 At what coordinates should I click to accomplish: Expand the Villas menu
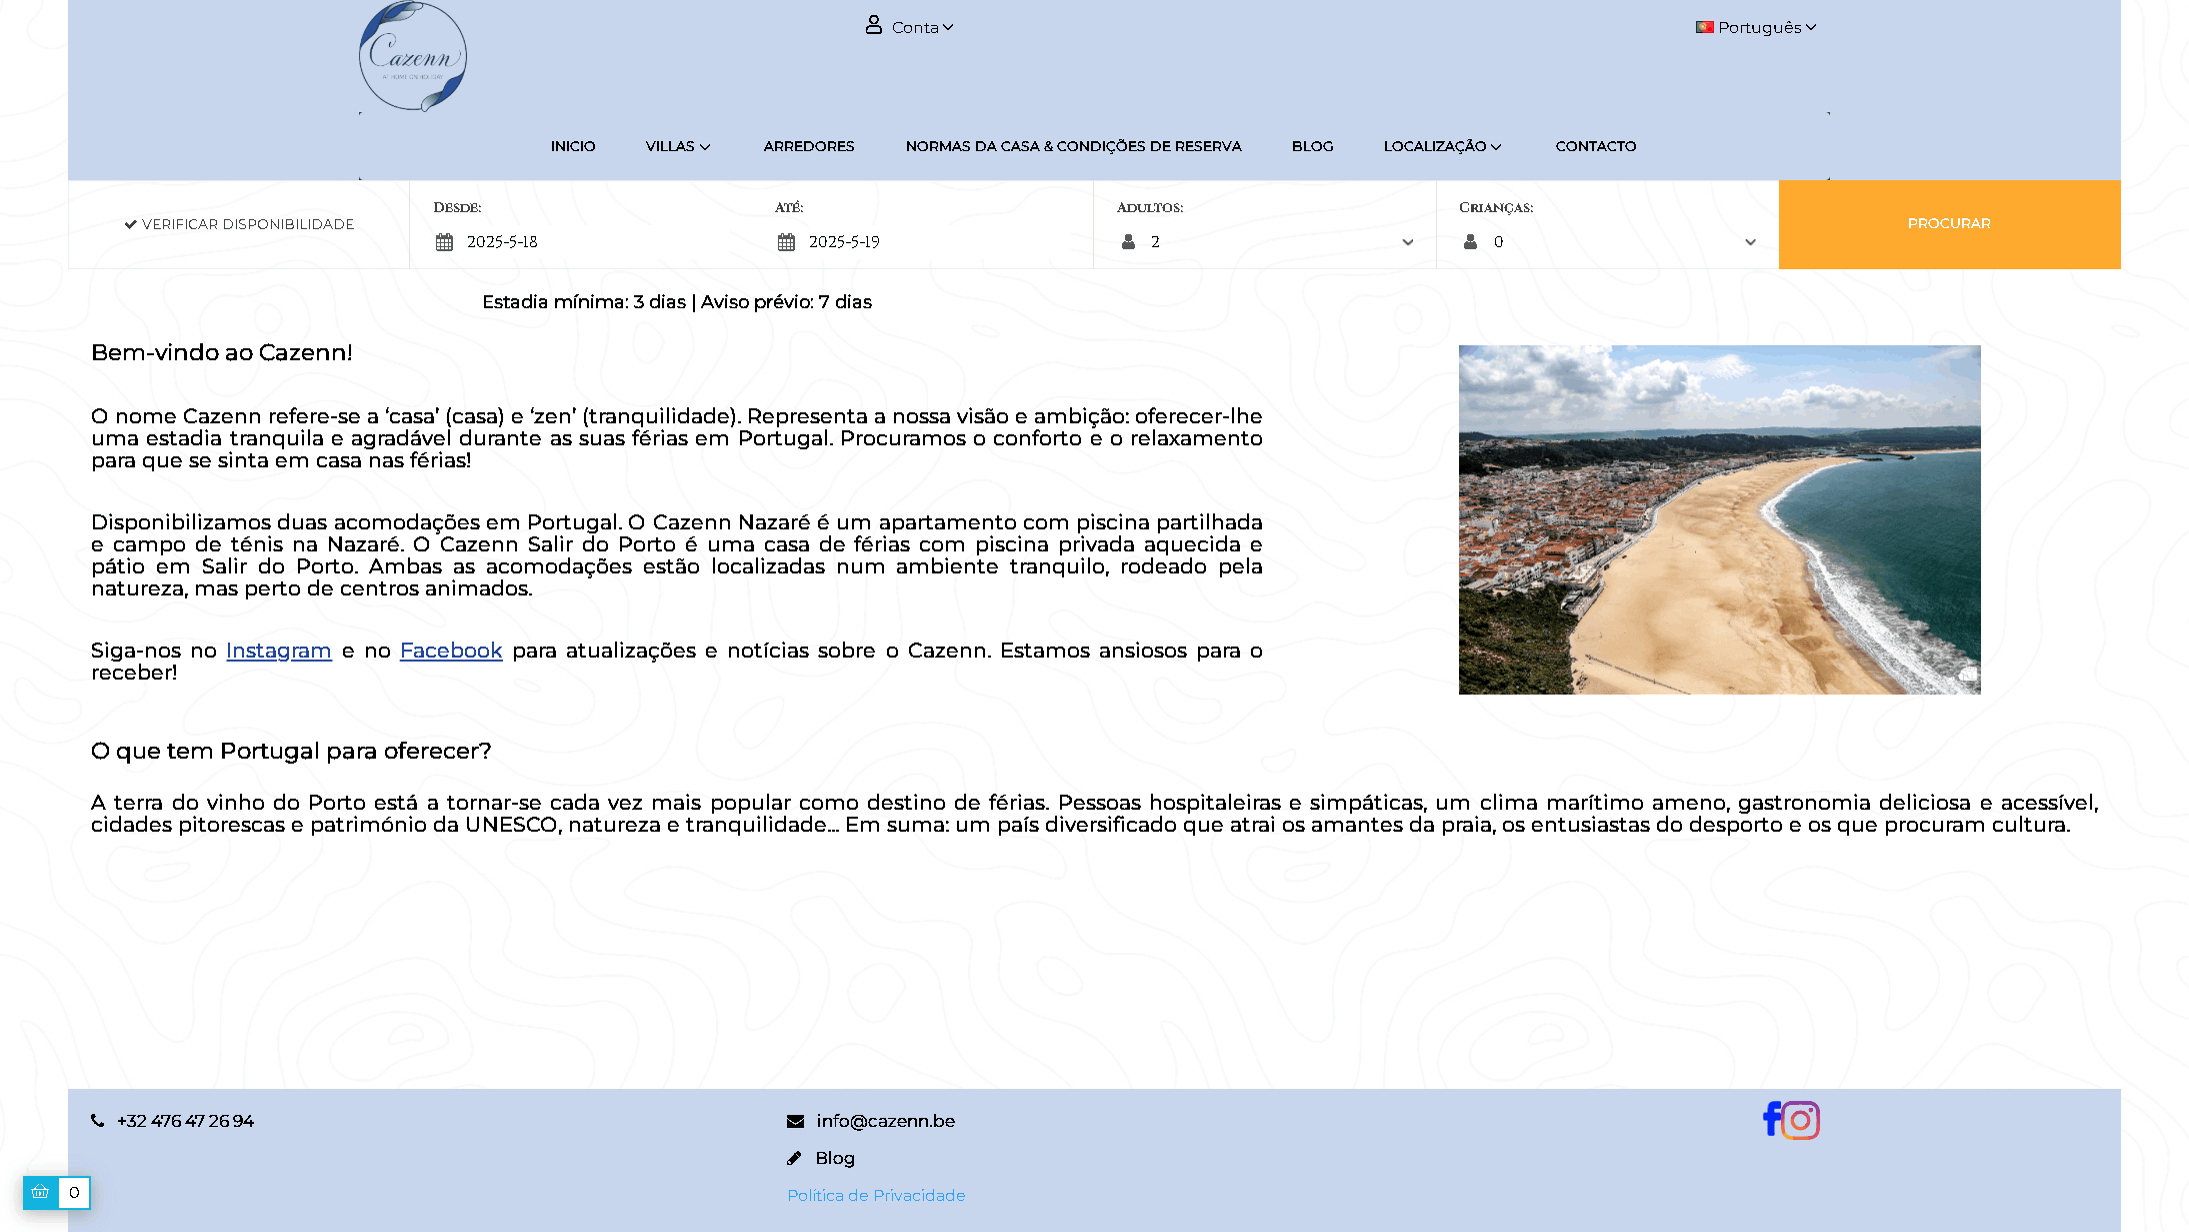click(x=677, y=146)
